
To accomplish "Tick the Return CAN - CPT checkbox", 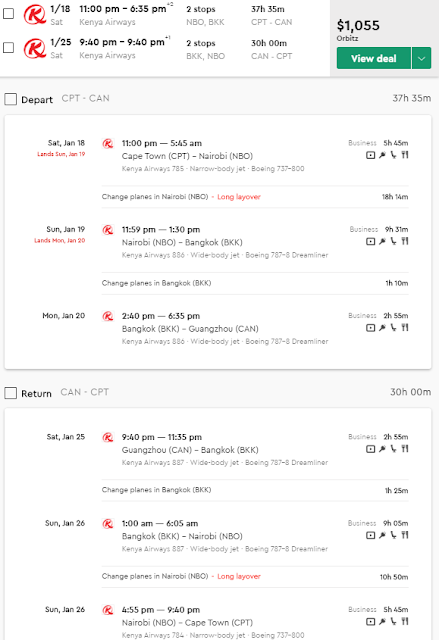I will 11,393.
